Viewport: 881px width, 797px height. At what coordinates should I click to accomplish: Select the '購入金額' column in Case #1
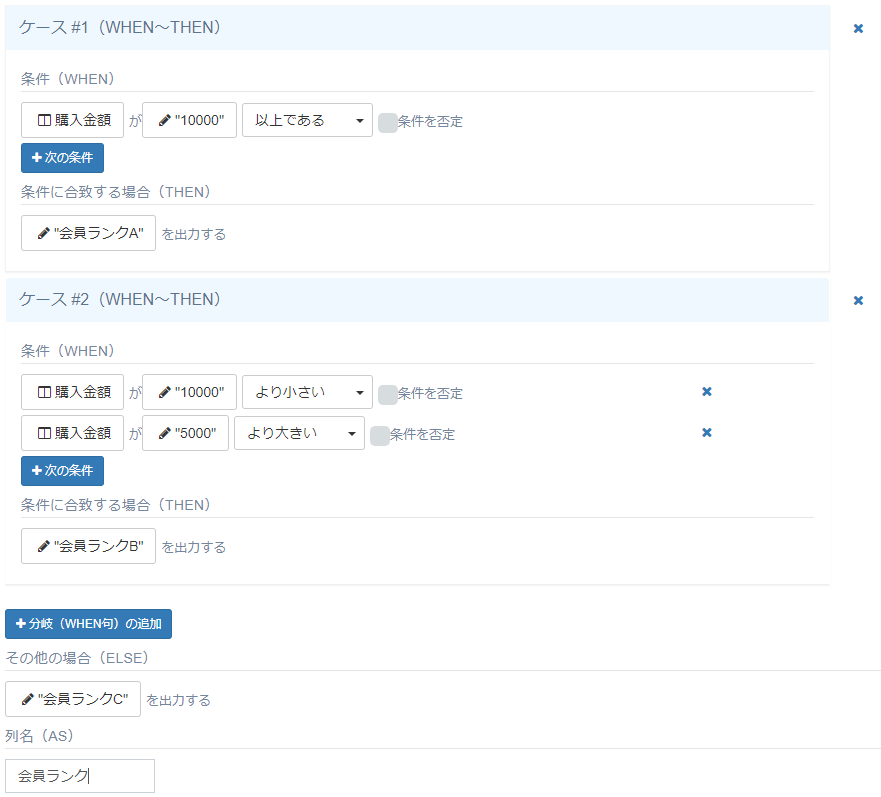(72, 121)
